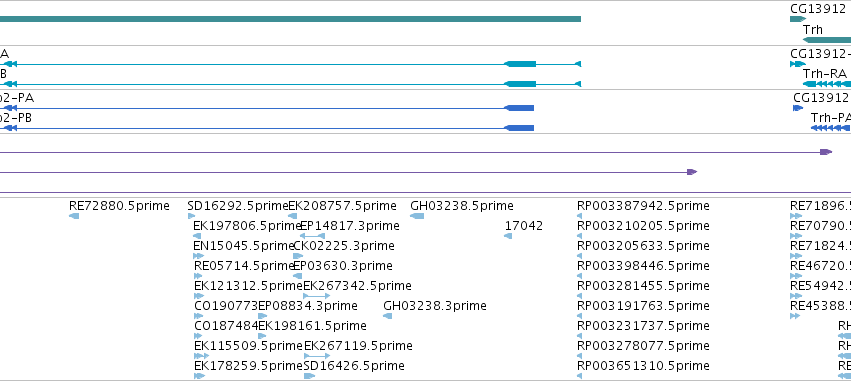Select the RE72880.5prime EST arrow glyph
The image size is (851, 381).
point(74,216)
